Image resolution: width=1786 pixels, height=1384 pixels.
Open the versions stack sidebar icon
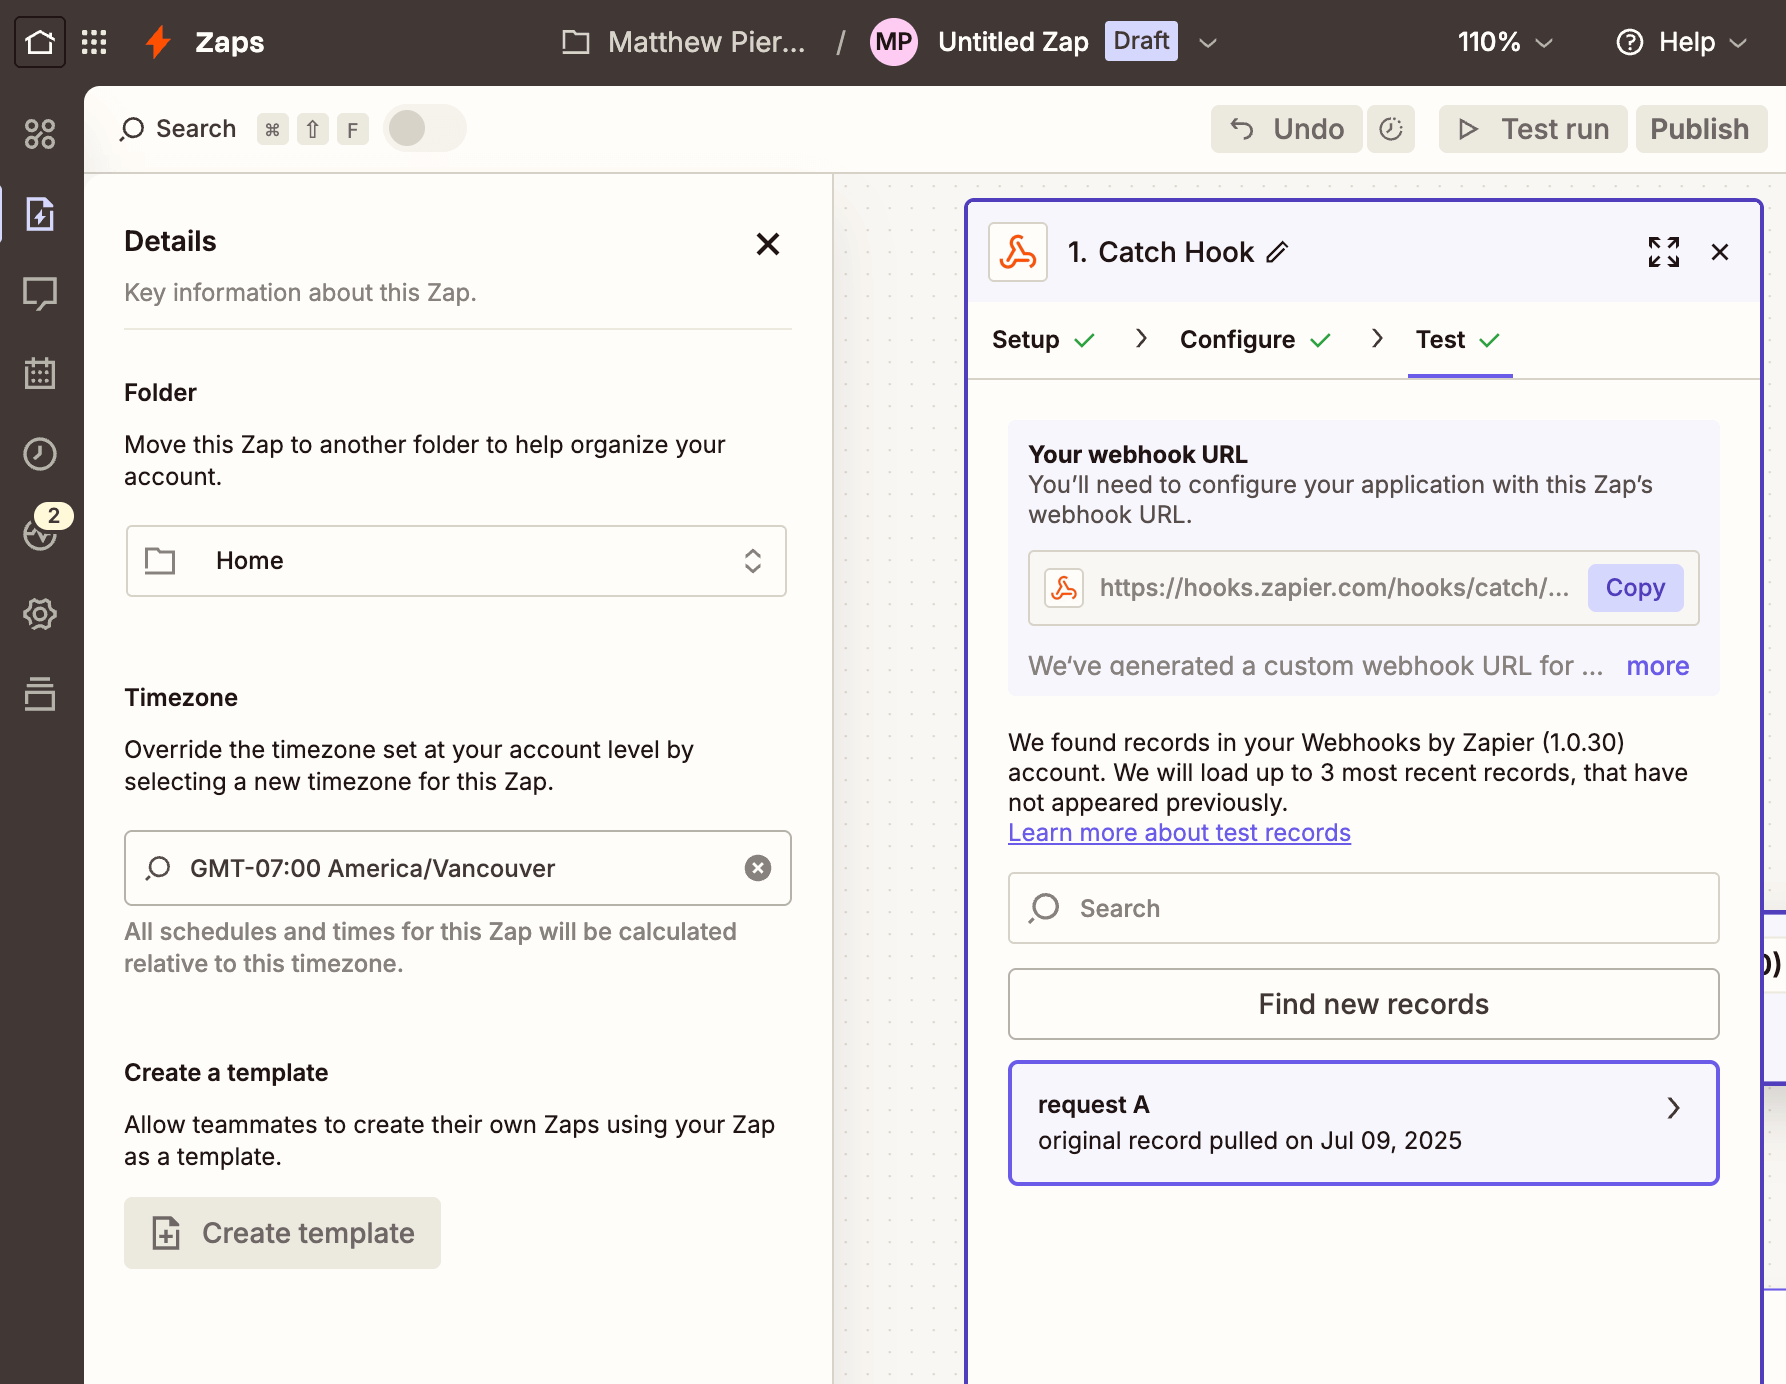click(40, 694)
